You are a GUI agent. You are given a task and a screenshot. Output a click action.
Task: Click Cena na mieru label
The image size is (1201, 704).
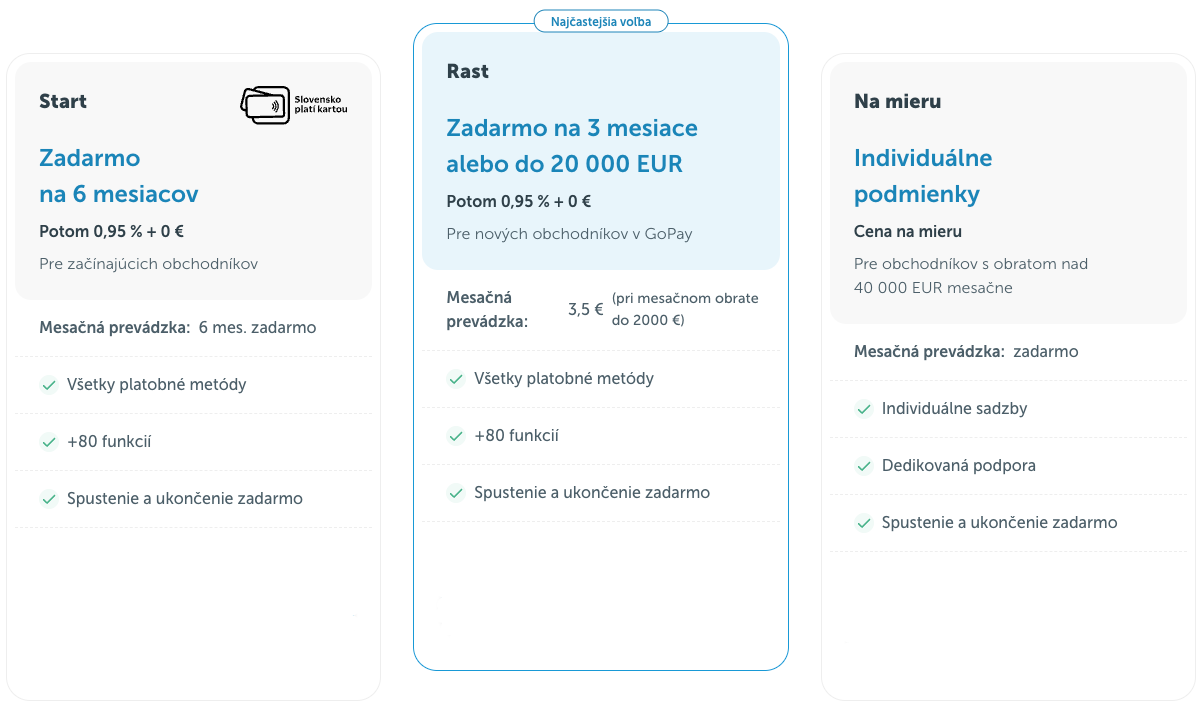908,231
